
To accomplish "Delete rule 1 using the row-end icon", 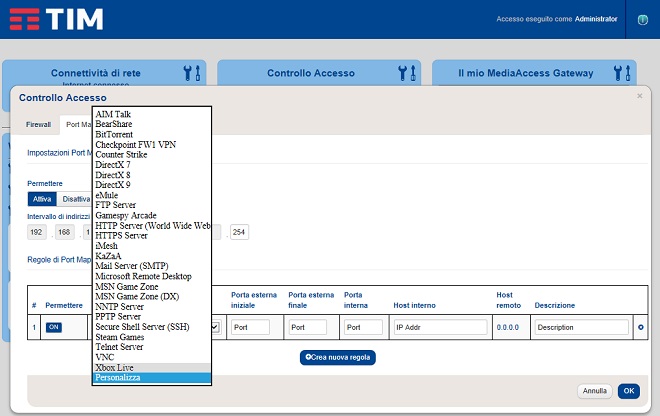I will tap(640, 327).
